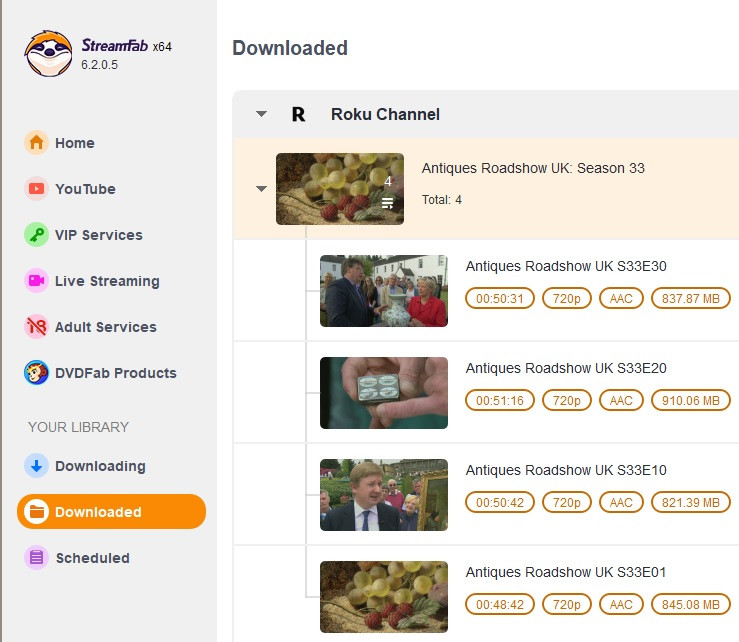Viewport: 739px width, 642px height.
Task: Show the Downloading library list
Action: [x=100, y=466]
